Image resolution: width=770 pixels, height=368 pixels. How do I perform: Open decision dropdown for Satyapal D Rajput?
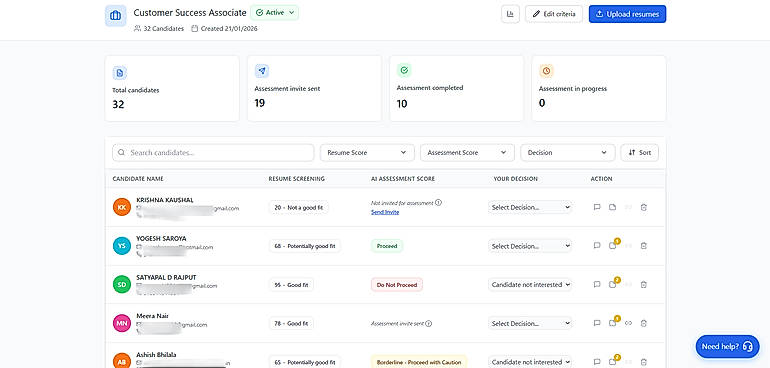(530, 284)
